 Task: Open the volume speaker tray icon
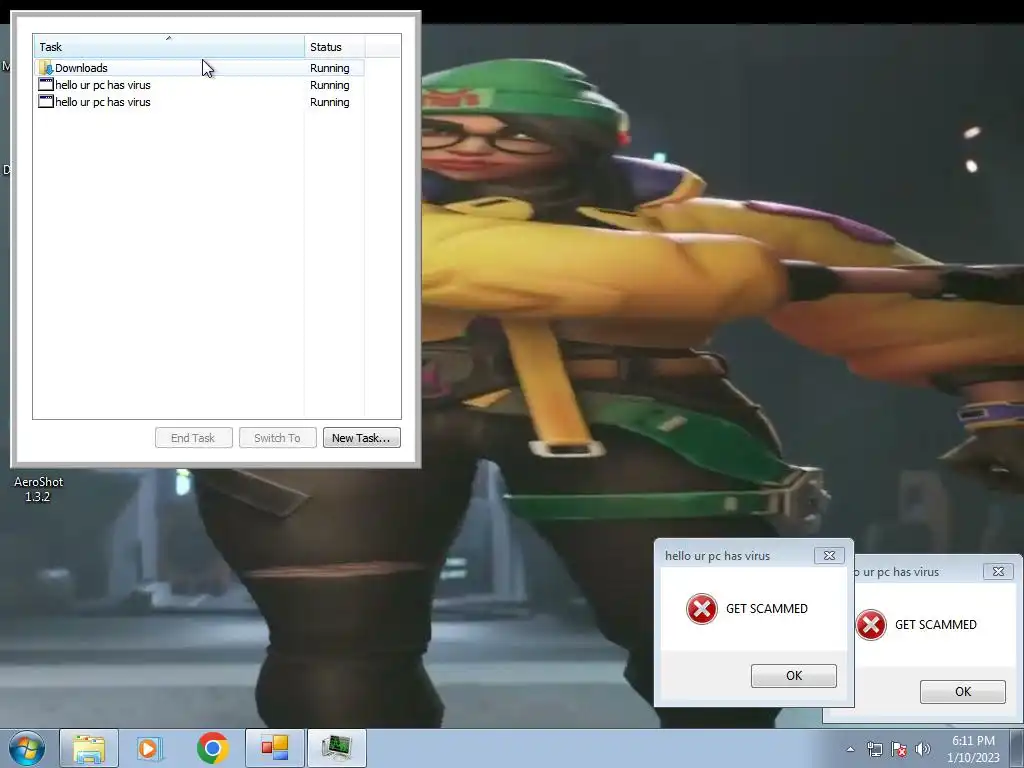point(923,749)
